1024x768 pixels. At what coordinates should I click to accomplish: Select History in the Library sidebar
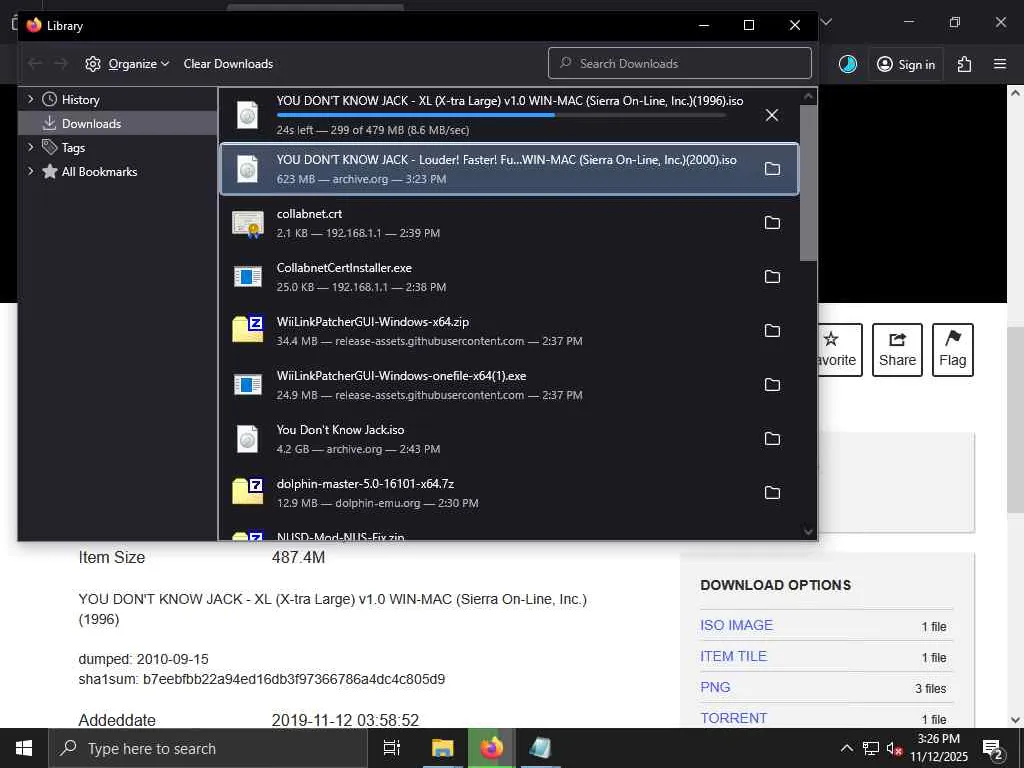(80, 100)
